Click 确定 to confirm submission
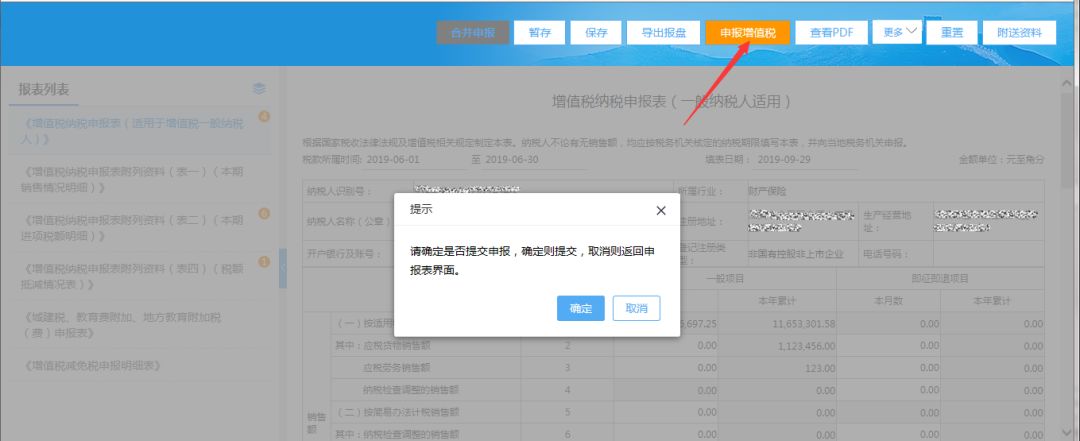The width and height of the screenshot is (1080, 441). 580,309
